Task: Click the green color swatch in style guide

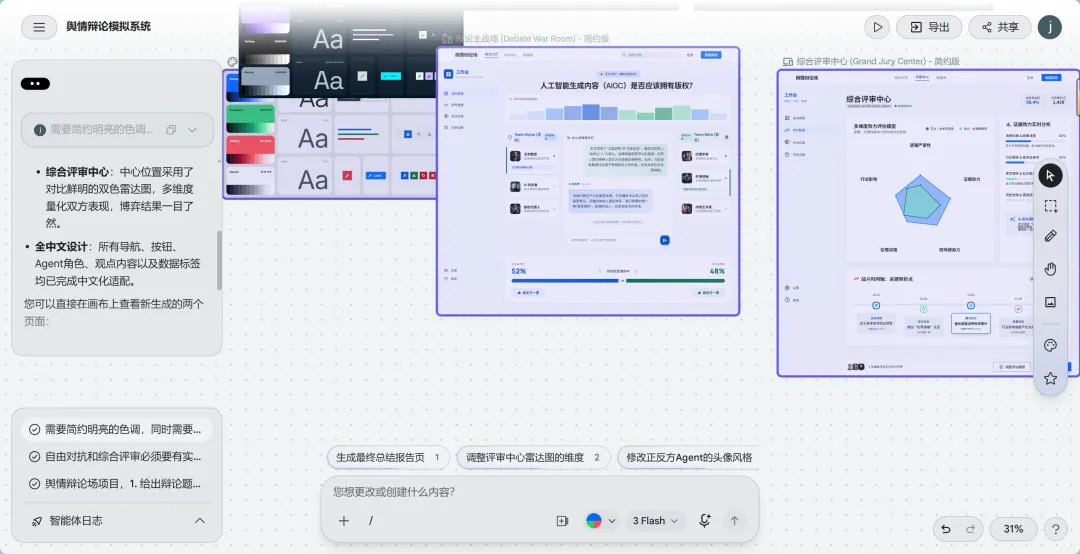Action: click(x=250, y=119)
